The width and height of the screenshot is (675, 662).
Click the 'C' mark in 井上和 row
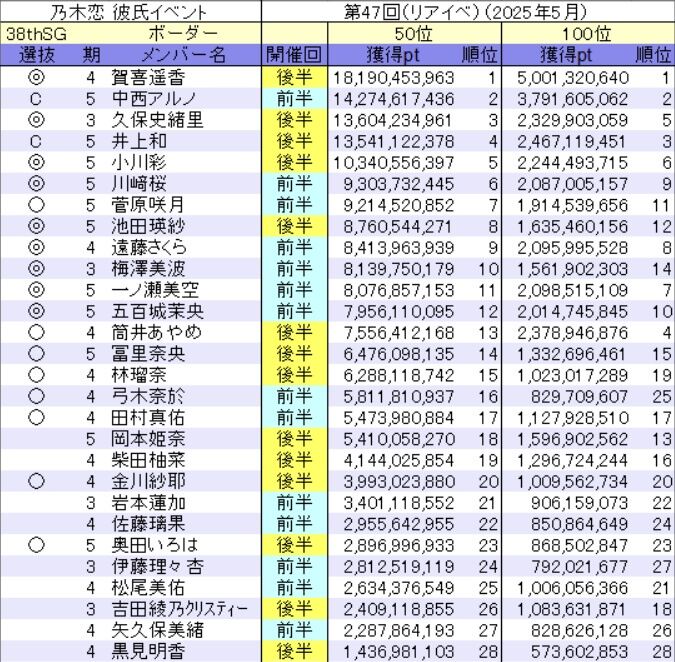(x=36, y=142)
